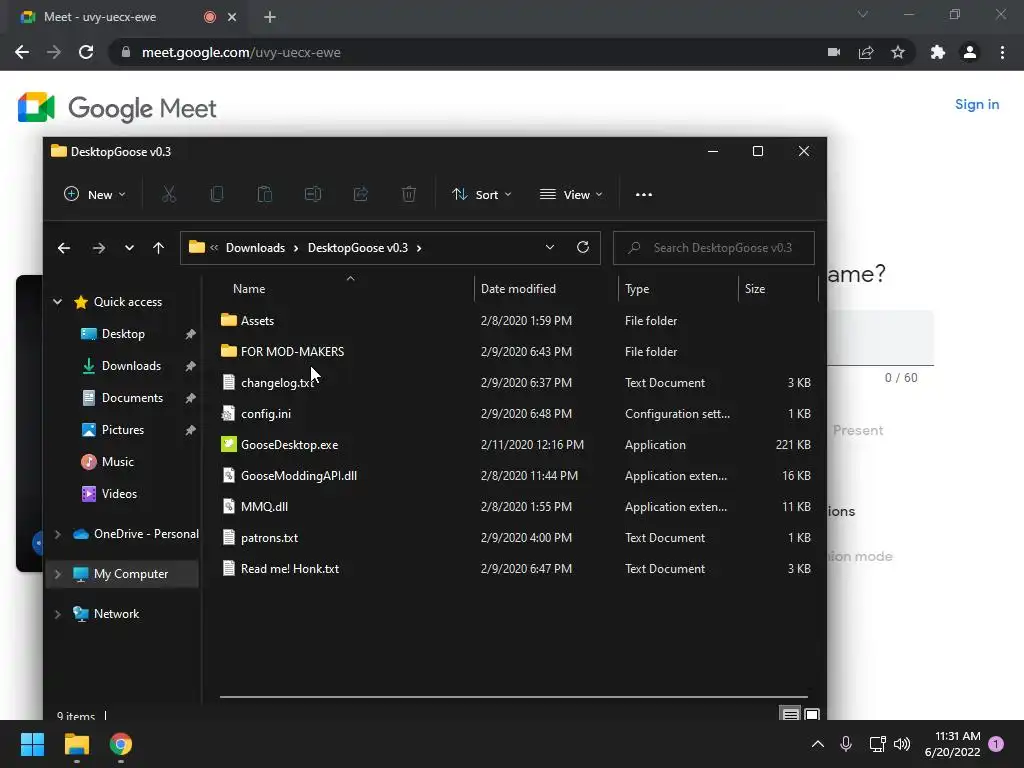Screen dimensions: 1024x768
Task: Click the Chrome icon on the taskbar
Action: coord(121,744)
